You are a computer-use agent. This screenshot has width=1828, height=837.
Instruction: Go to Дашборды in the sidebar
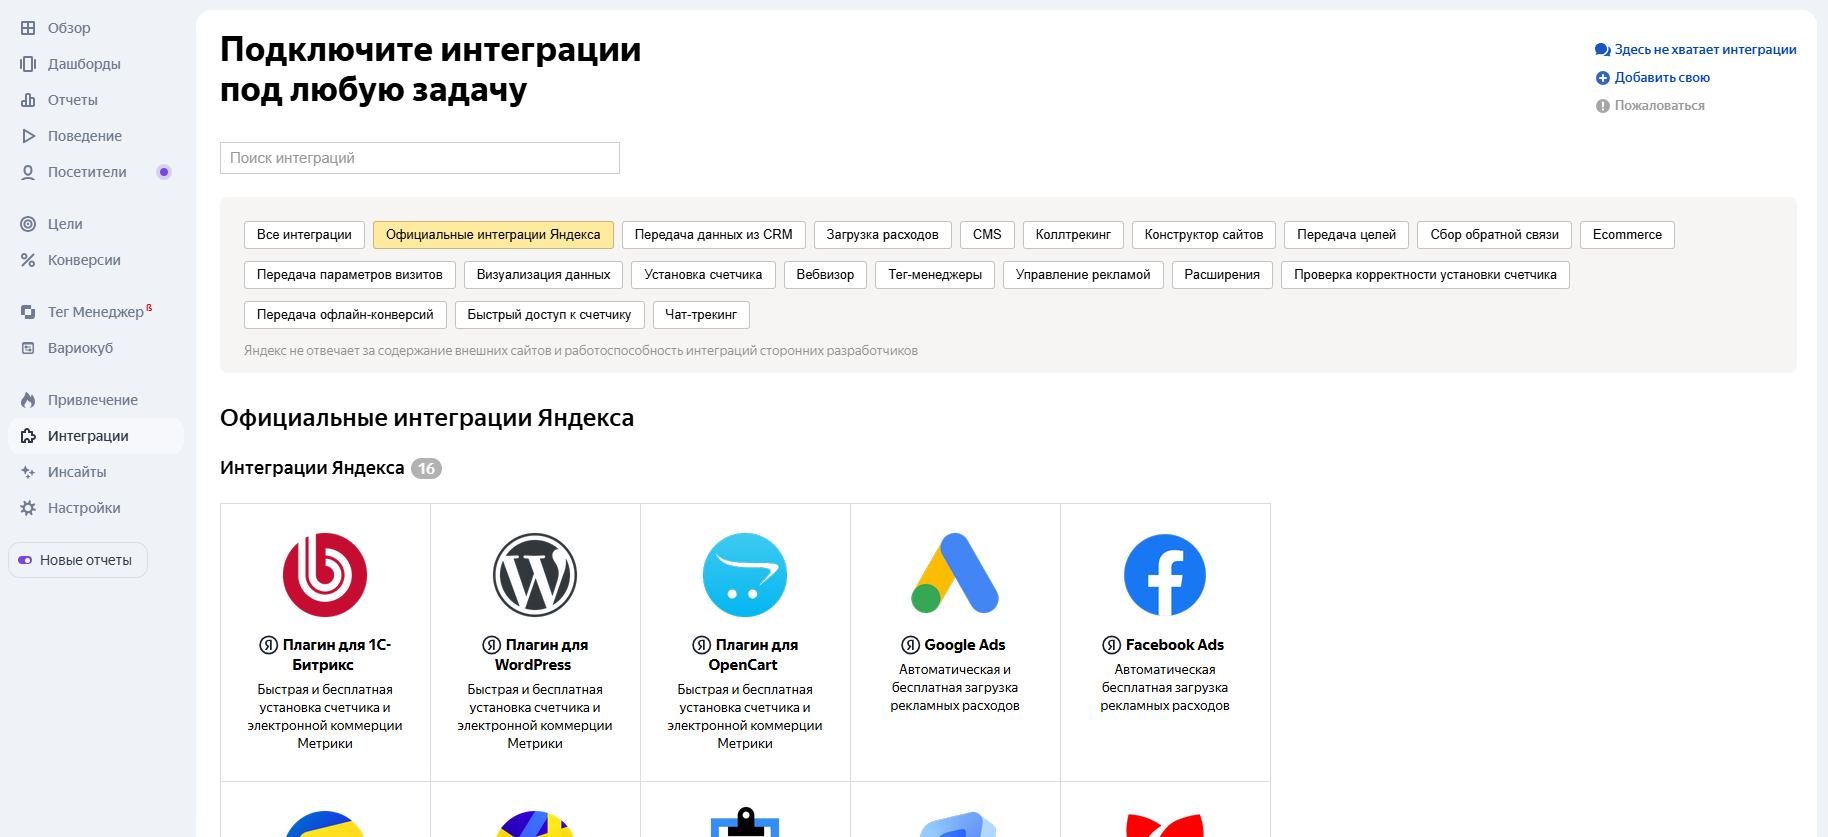84,64
